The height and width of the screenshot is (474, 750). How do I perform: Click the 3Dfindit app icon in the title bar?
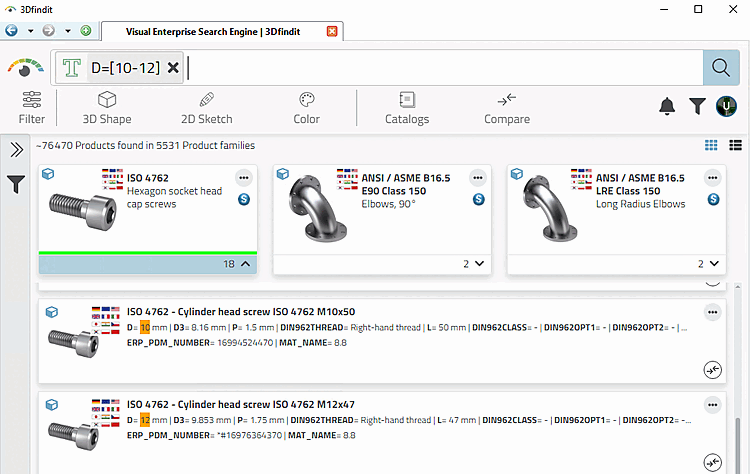[x=10, y=10]
